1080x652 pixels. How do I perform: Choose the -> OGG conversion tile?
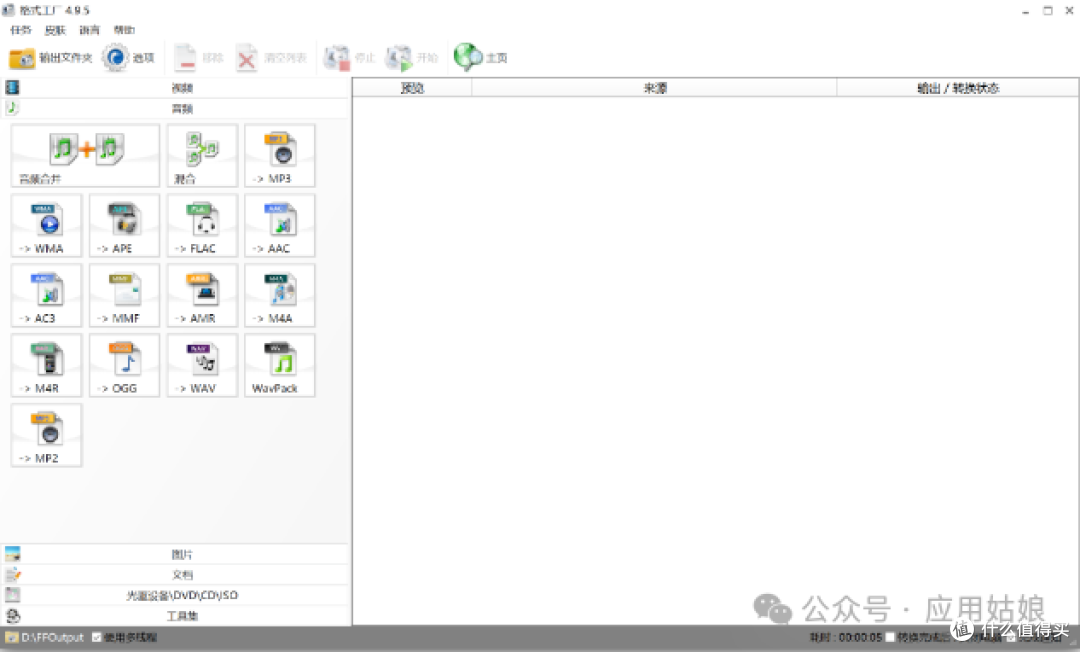coord(124,366)
